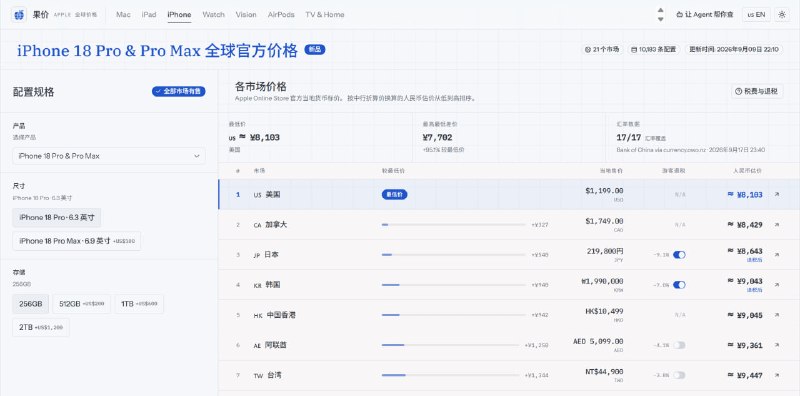
Task: Enable tax refund toggle for 阿联酋
Action: [679, 345]
